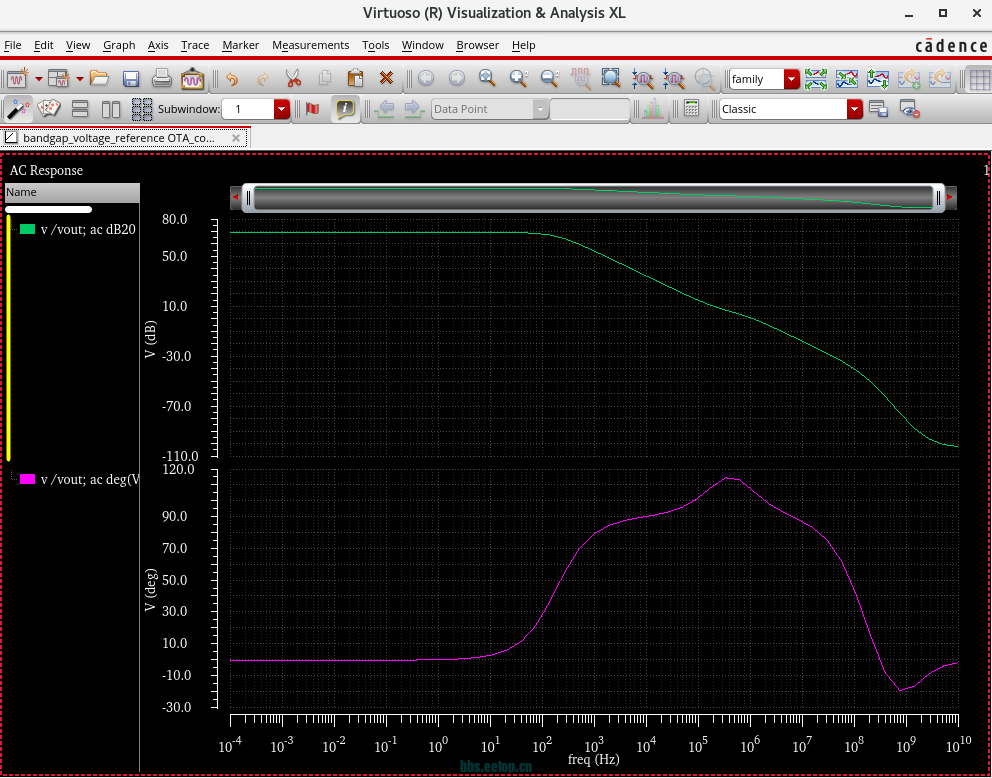Click the zoom magnifier icon

[487, 78]
